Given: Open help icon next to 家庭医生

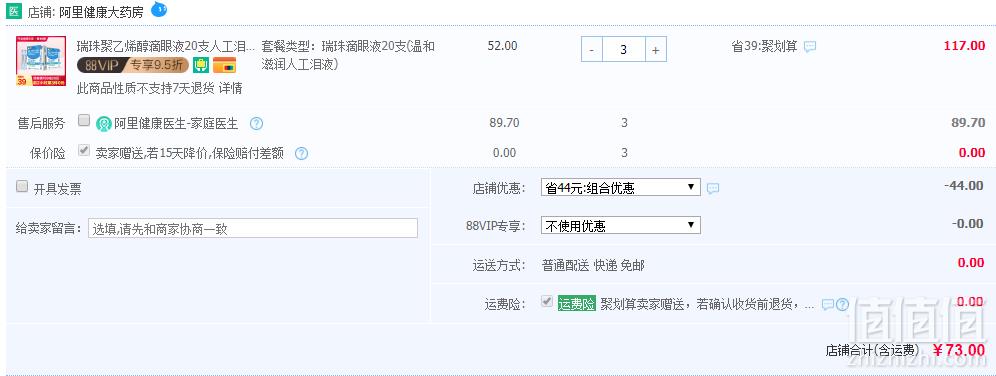Looking at the screenshot, I should [256, 124].
